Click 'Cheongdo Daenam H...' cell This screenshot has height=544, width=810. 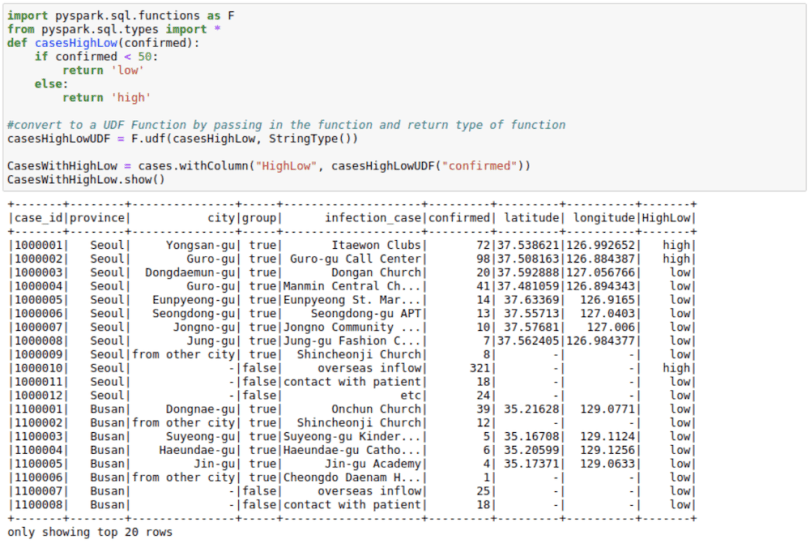pos(352,477)
